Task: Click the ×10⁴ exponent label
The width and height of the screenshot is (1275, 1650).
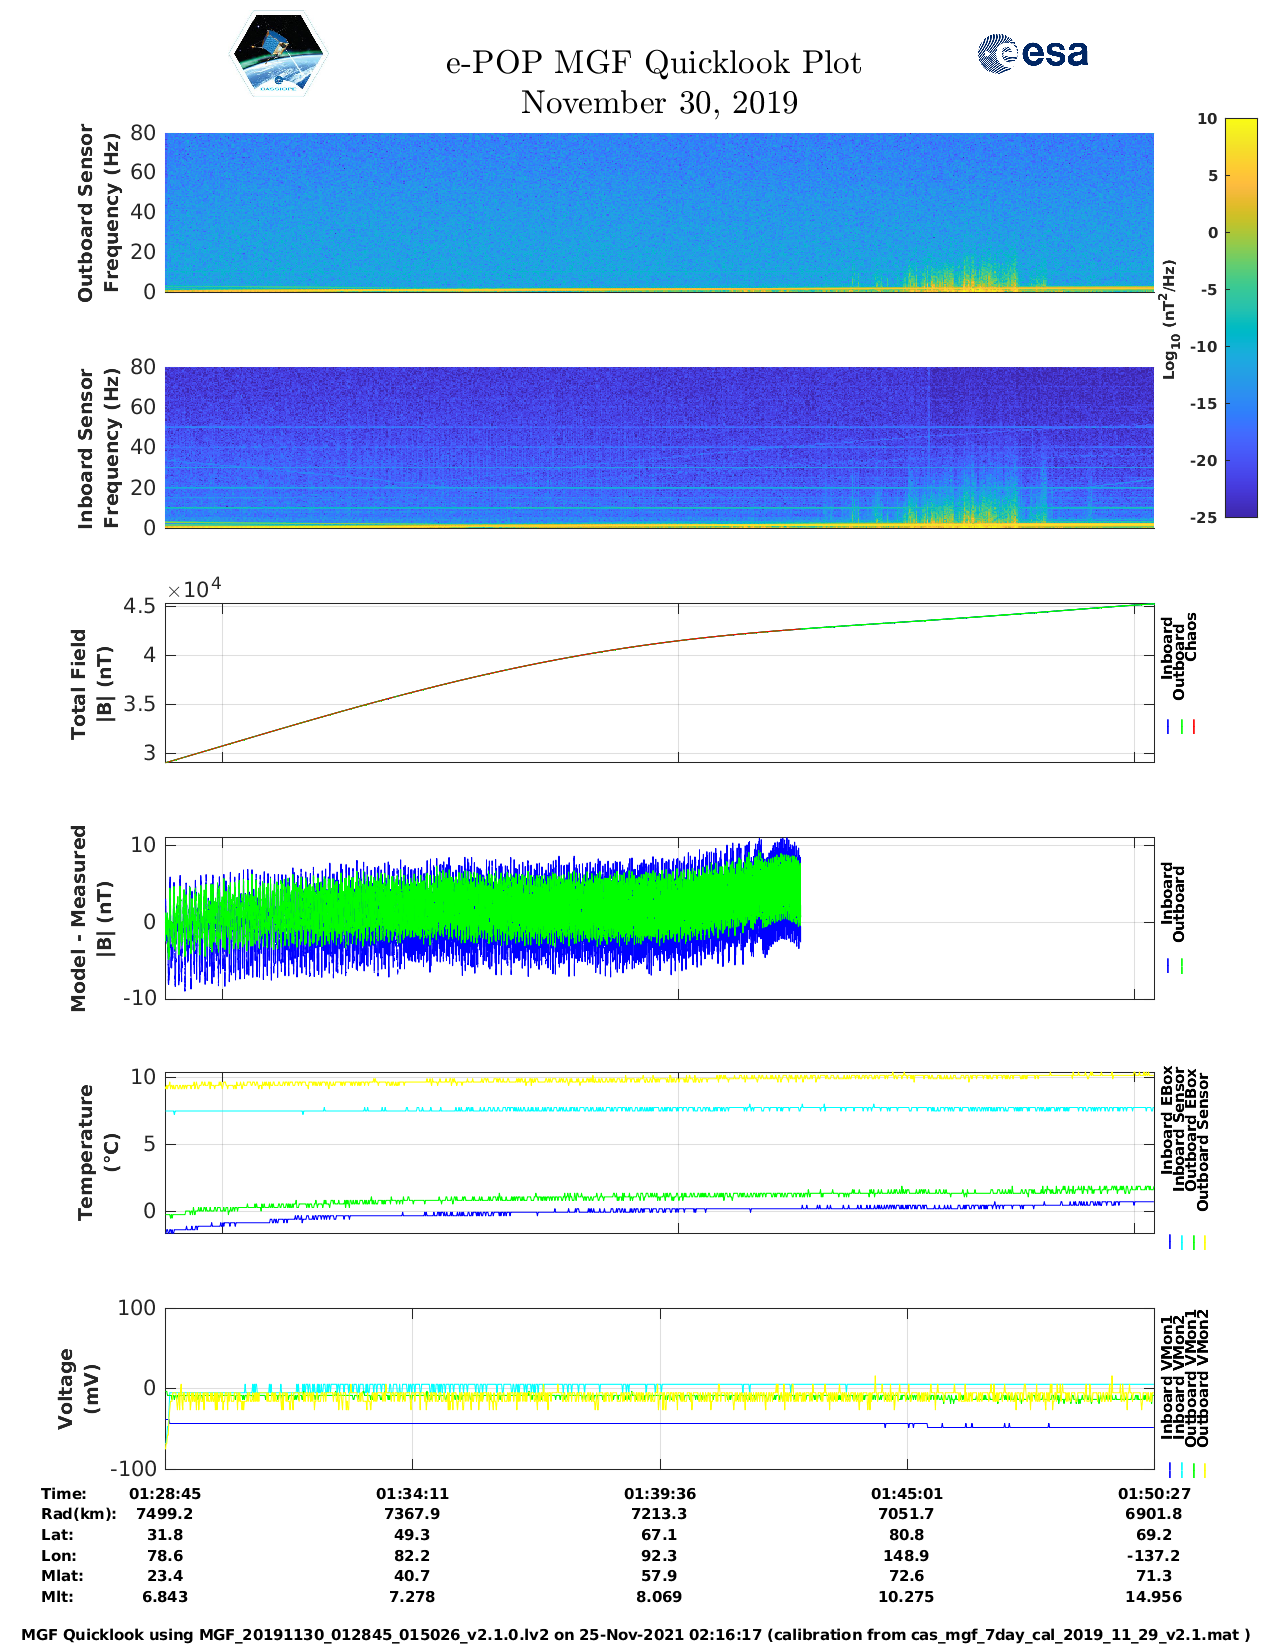Action: click(194, 588)
